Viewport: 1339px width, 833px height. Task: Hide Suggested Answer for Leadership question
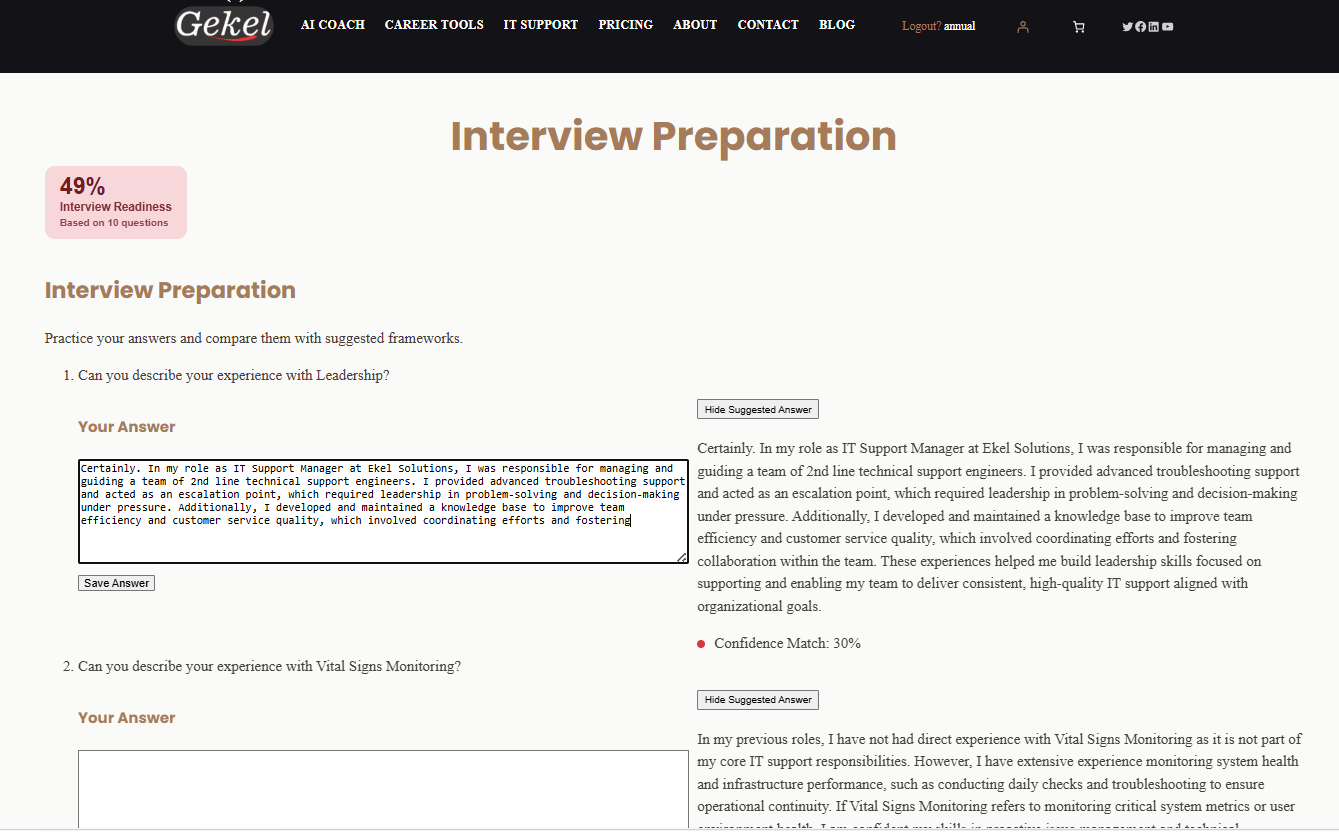click(x=758, y=409)
